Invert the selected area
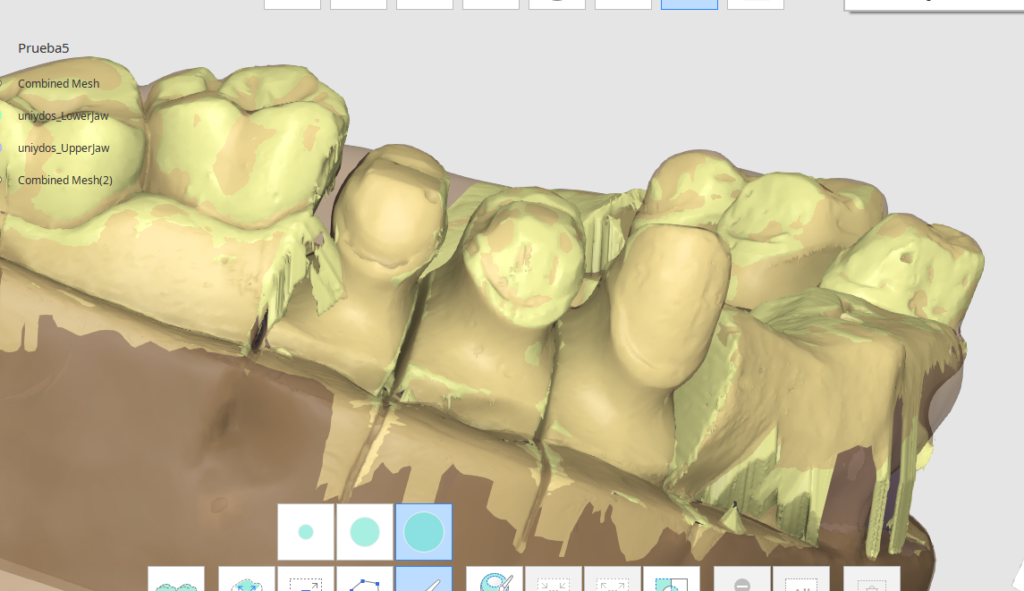This screenshot has height=591, width=1024. click(x=671, y=579)
